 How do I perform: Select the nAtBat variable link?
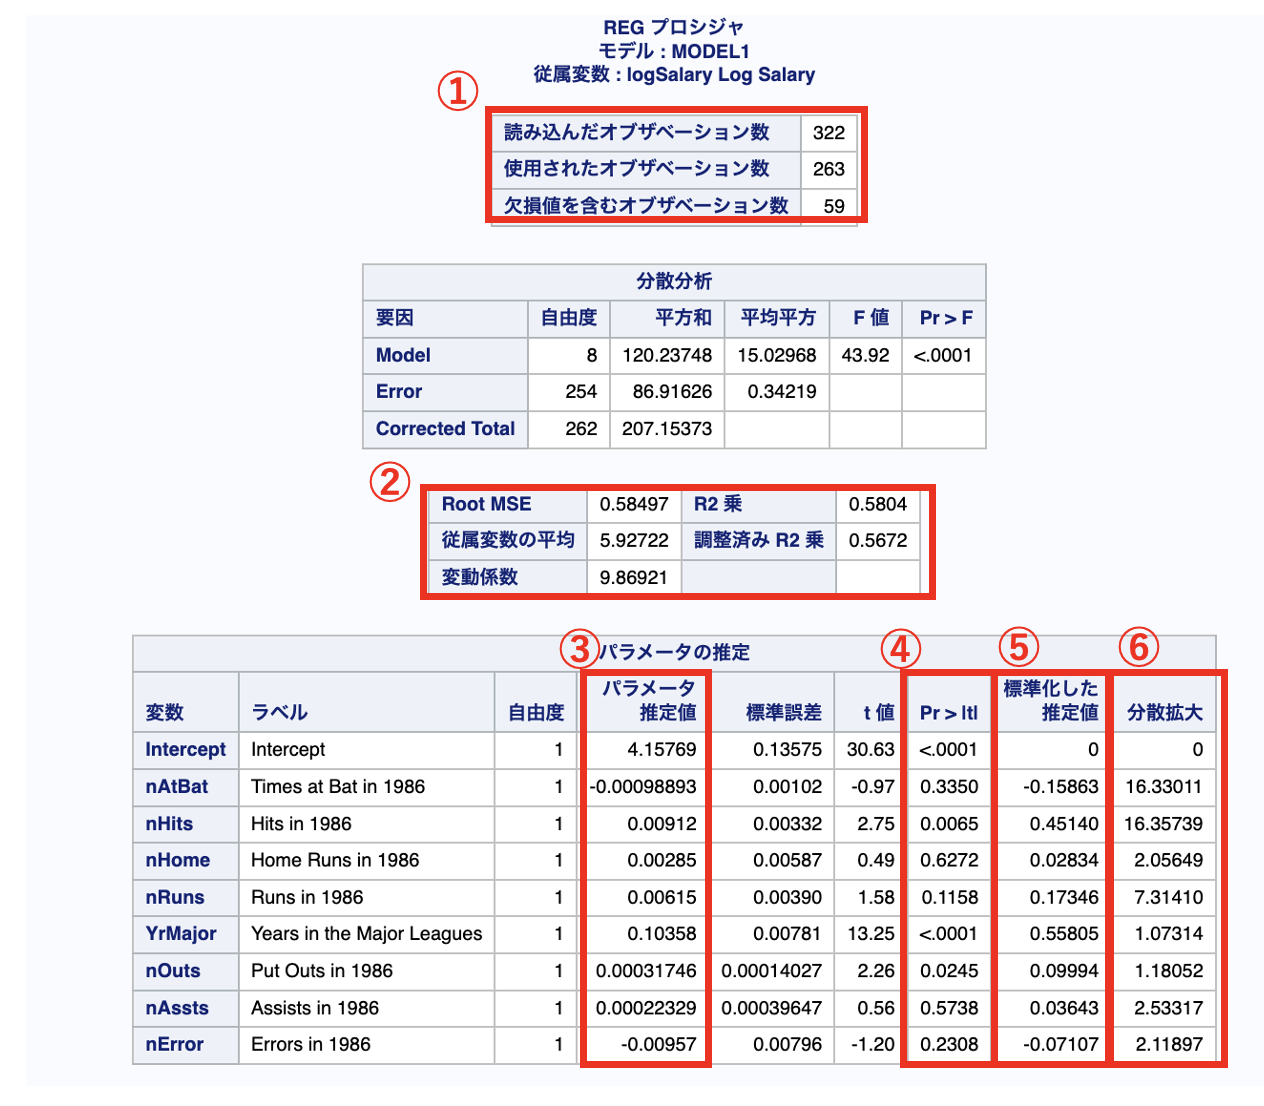(182, 787)
